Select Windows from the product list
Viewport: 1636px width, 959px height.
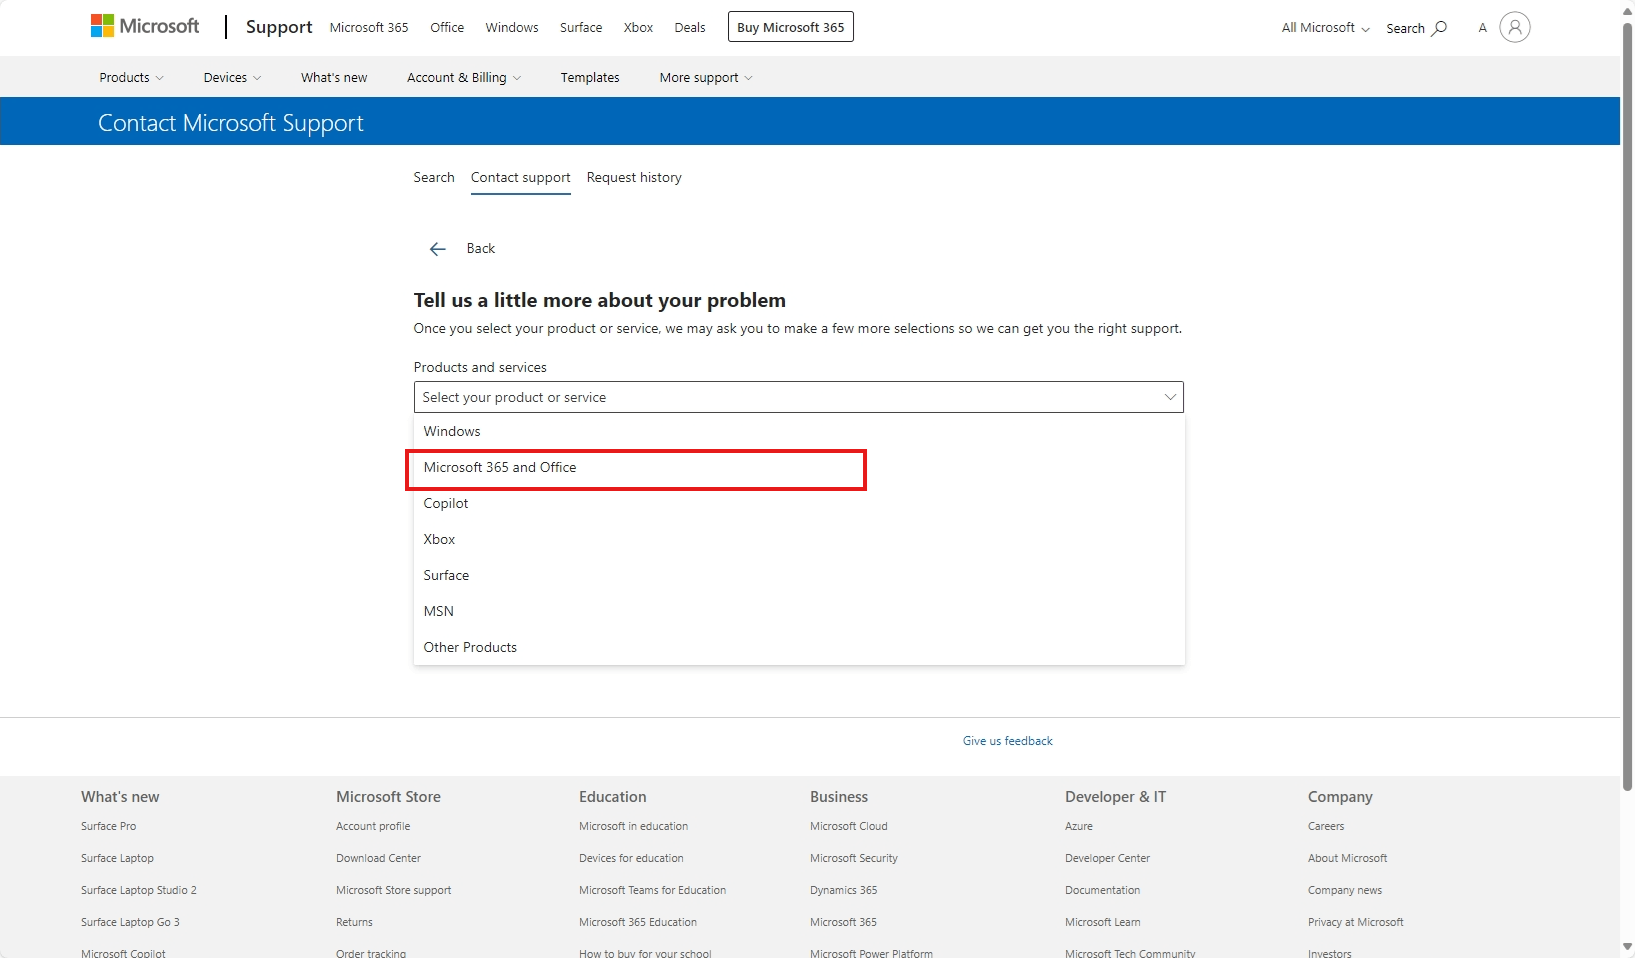tap(798, 431)
